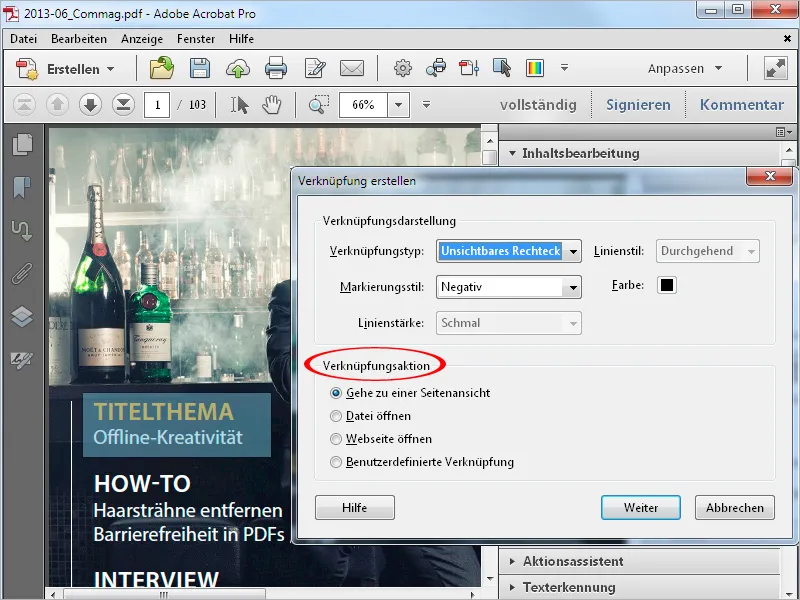Image resolution: width=800 pixels, height=600 pixels.
Task: Open the color spectrum output preview icon
Action: point(535,68)
